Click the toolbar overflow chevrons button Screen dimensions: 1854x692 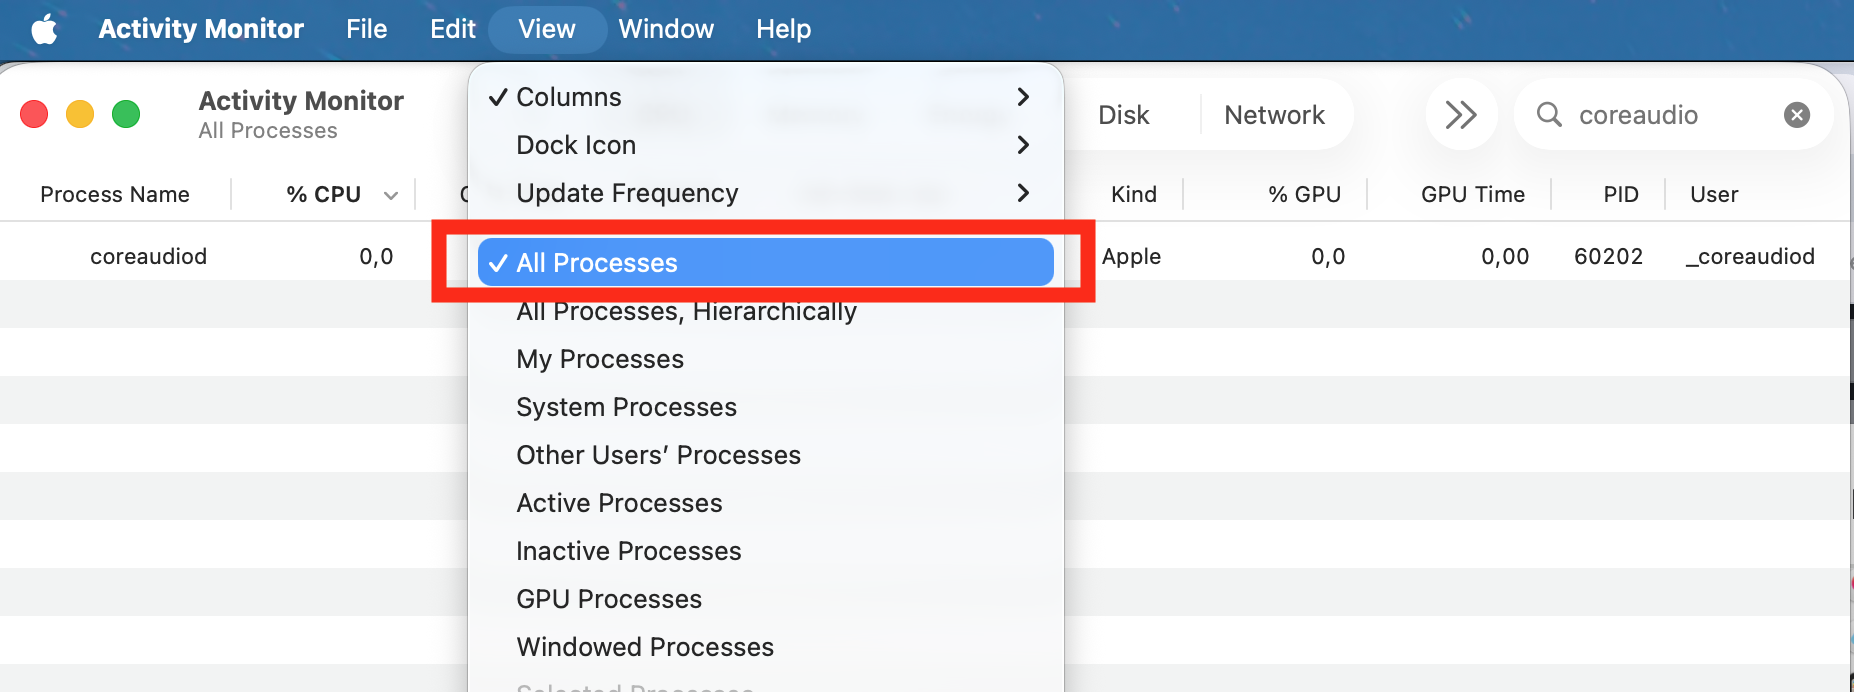[x=1461, y=115]
